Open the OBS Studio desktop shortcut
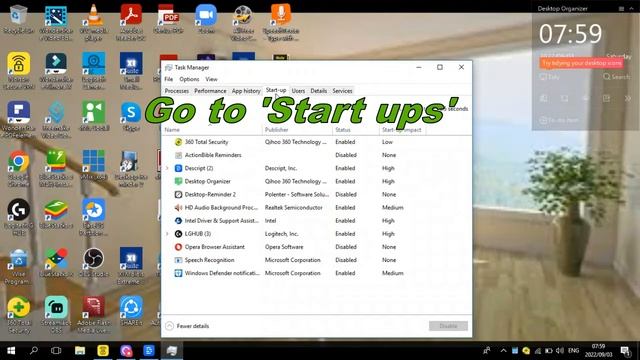The width and height of the screenshot is (640, 360). pos(93,262)
